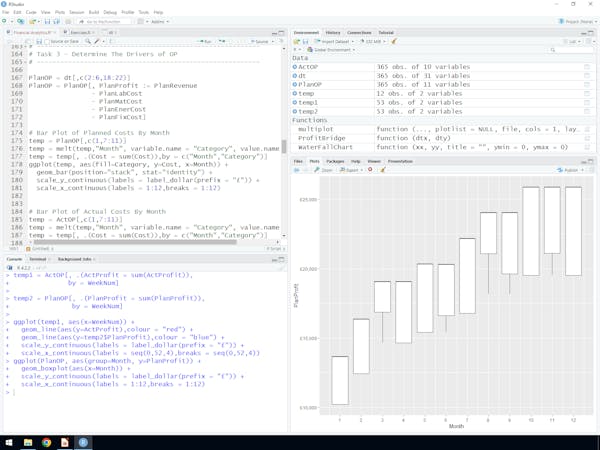Click the source editor vertical scrollbar
This screenshot has height=450, width=600.
coord(284,145)
